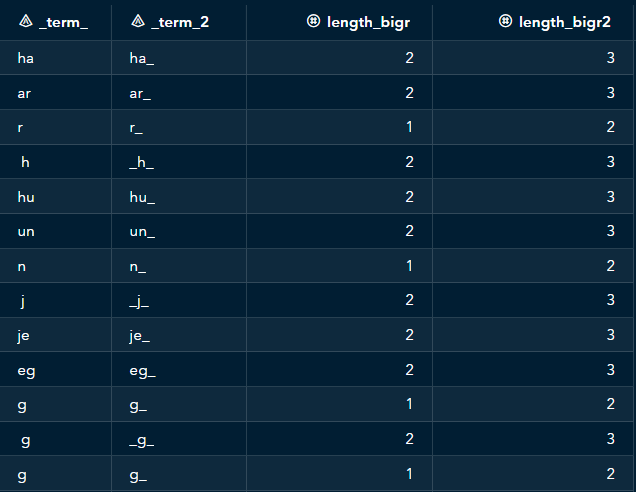The width and height of the screenshot is (636, 492).
Task: Click the '_j_' cell in _term_2 column
Action: coord(141,302)
